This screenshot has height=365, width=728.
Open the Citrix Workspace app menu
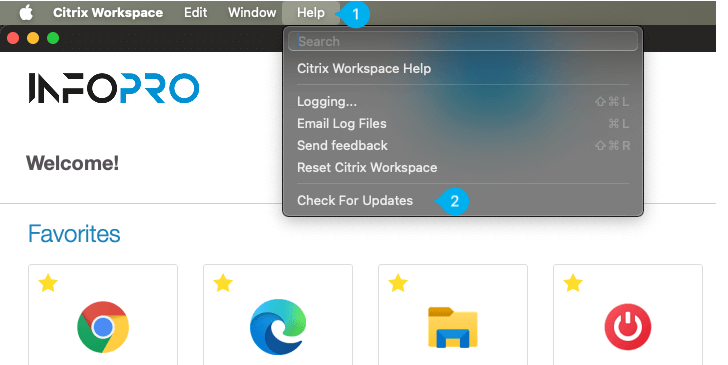(108, 13)
